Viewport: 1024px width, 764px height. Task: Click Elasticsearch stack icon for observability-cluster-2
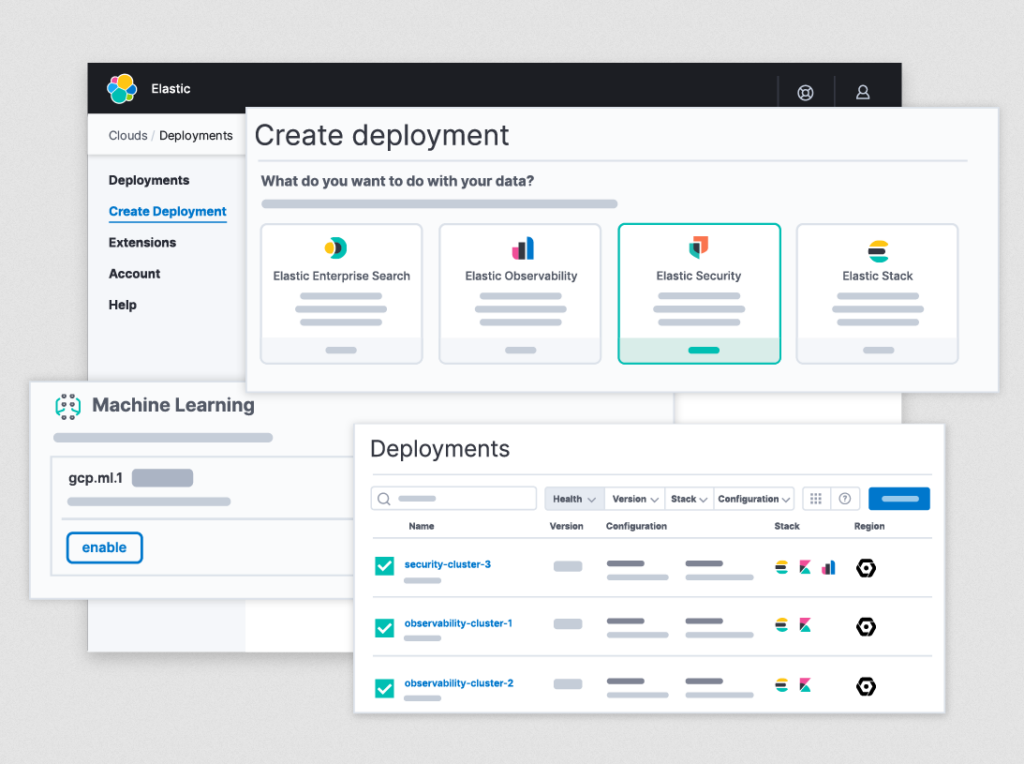[781, 685]
